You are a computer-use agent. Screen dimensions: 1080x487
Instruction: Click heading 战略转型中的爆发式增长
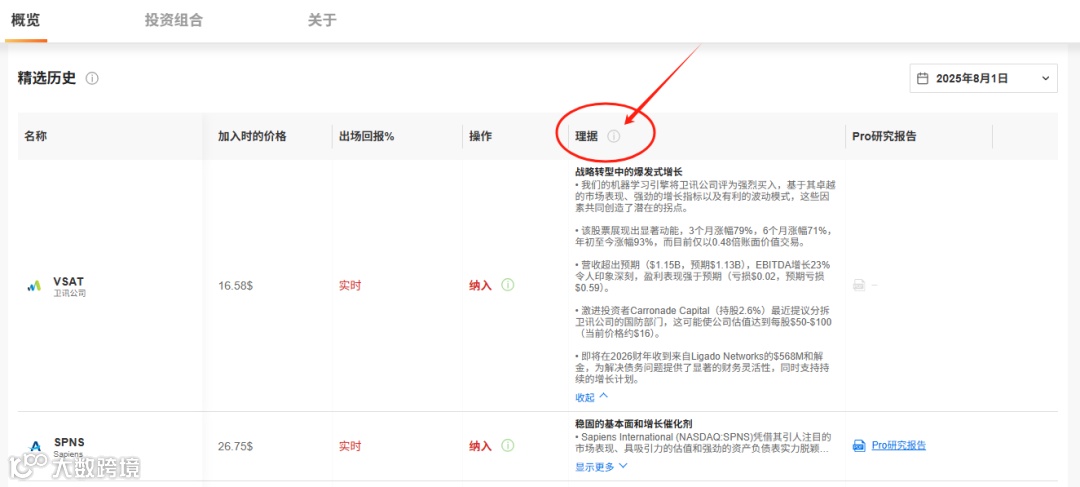(628, 172)
